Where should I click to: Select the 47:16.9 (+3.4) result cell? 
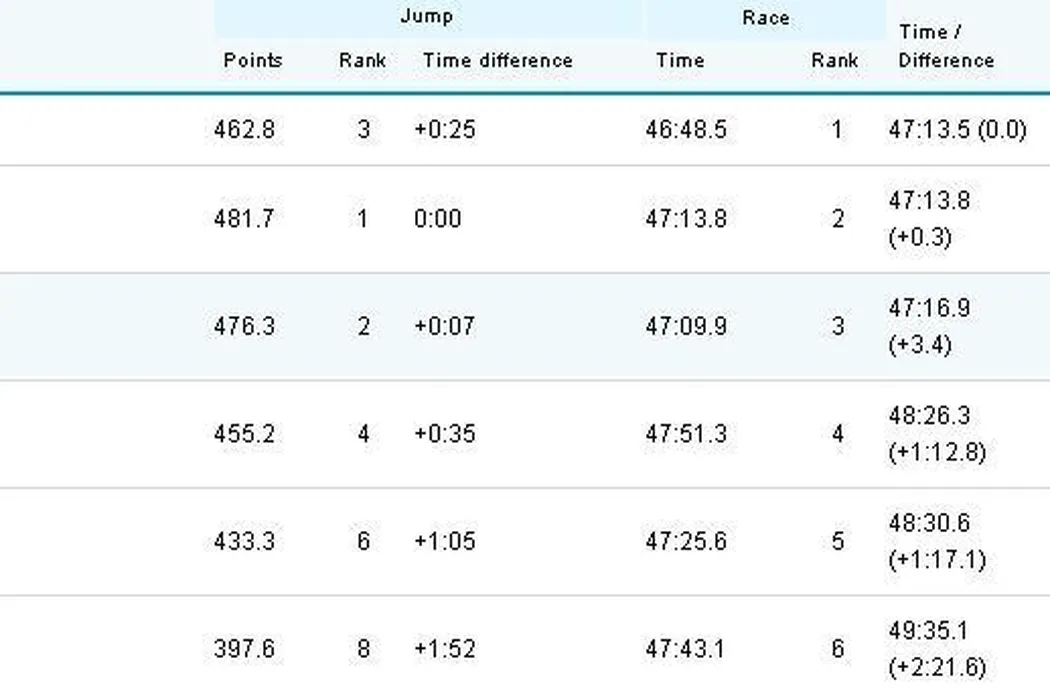[929, 326]
